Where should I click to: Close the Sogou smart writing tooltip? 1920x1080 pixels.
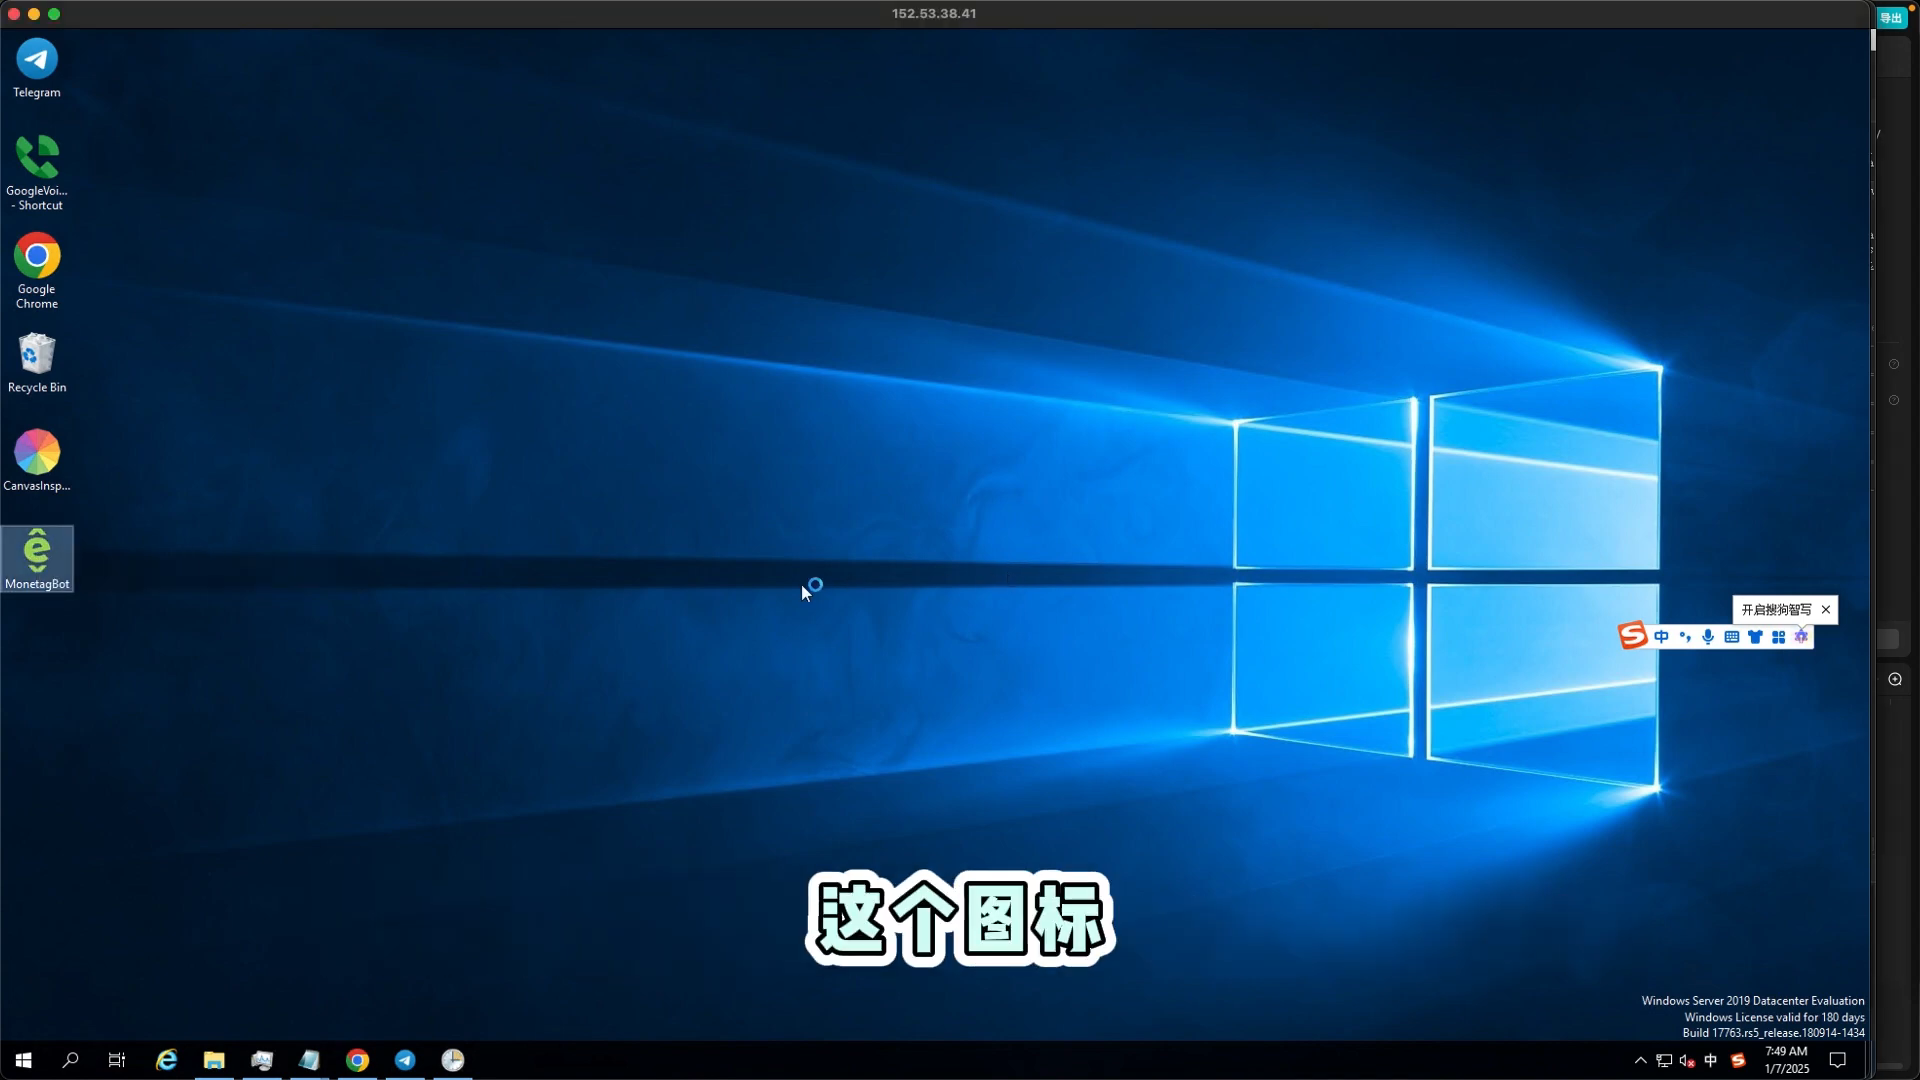tap(1826, 610)
